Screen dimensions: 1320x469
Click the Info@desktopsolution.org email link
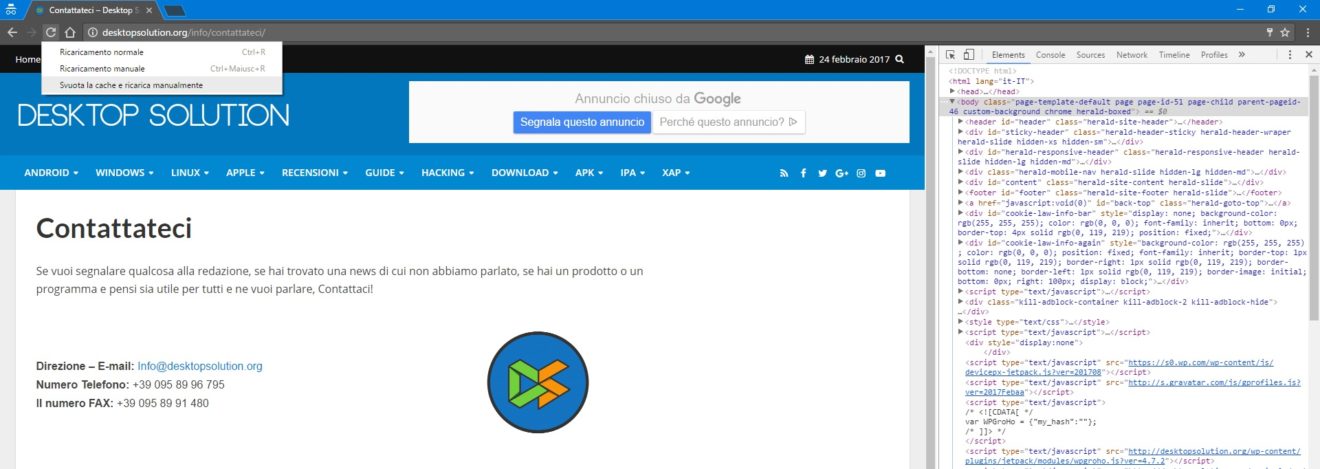[200, 366]
